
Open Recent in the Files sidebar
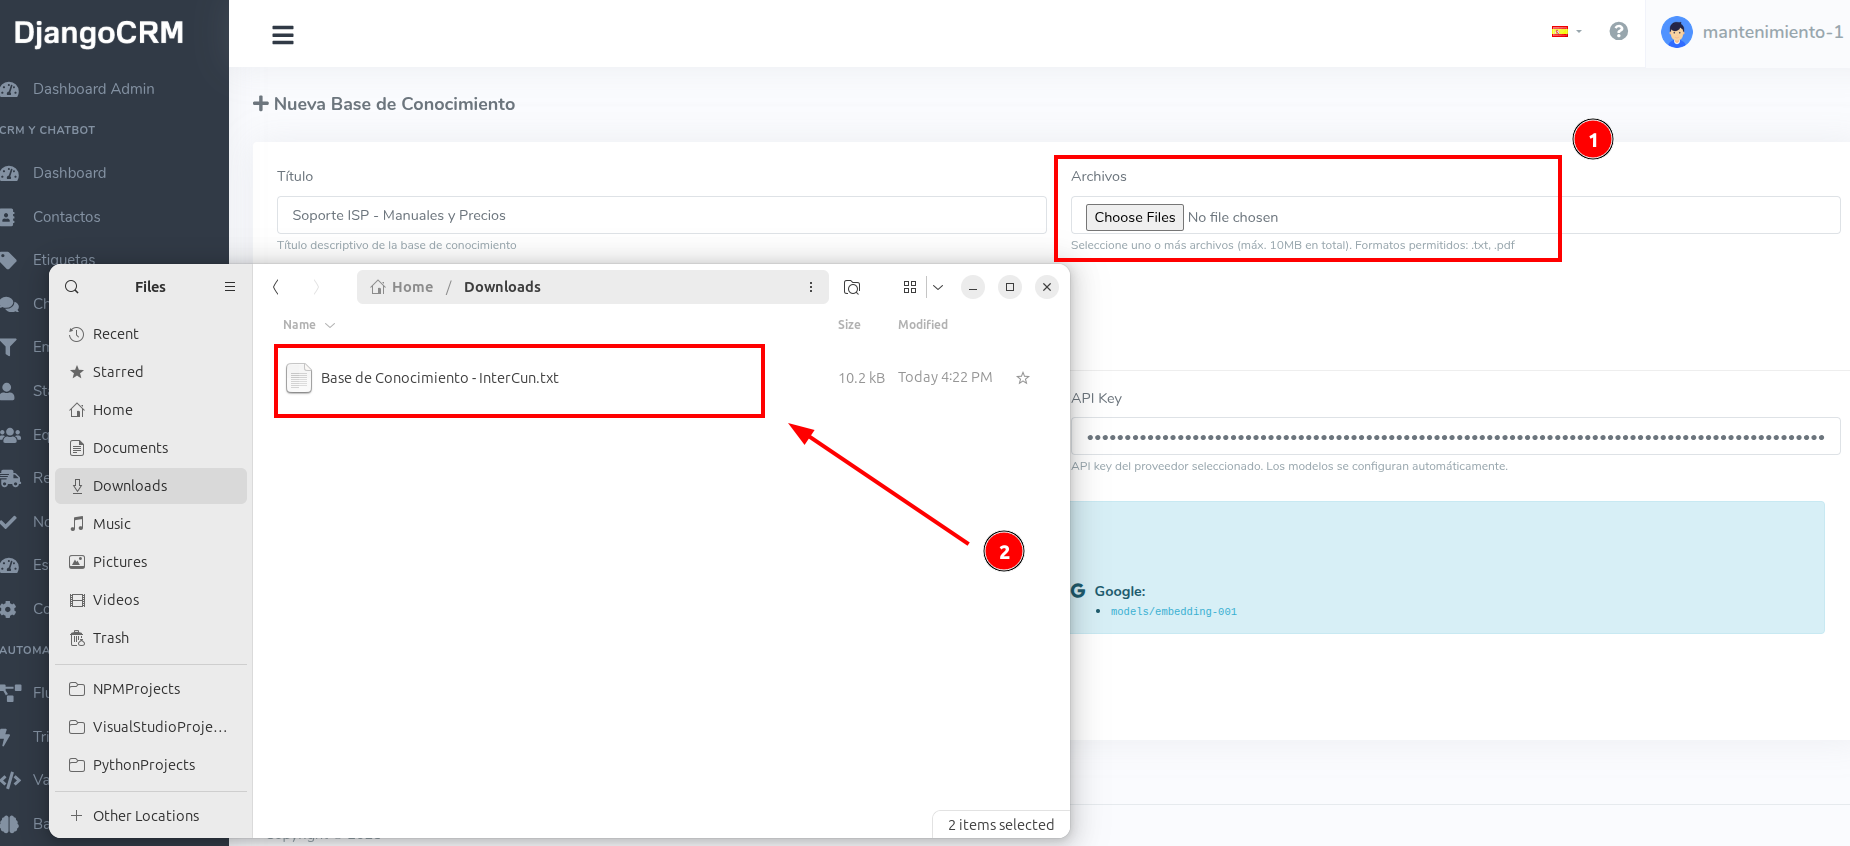(x=115, y=334)
